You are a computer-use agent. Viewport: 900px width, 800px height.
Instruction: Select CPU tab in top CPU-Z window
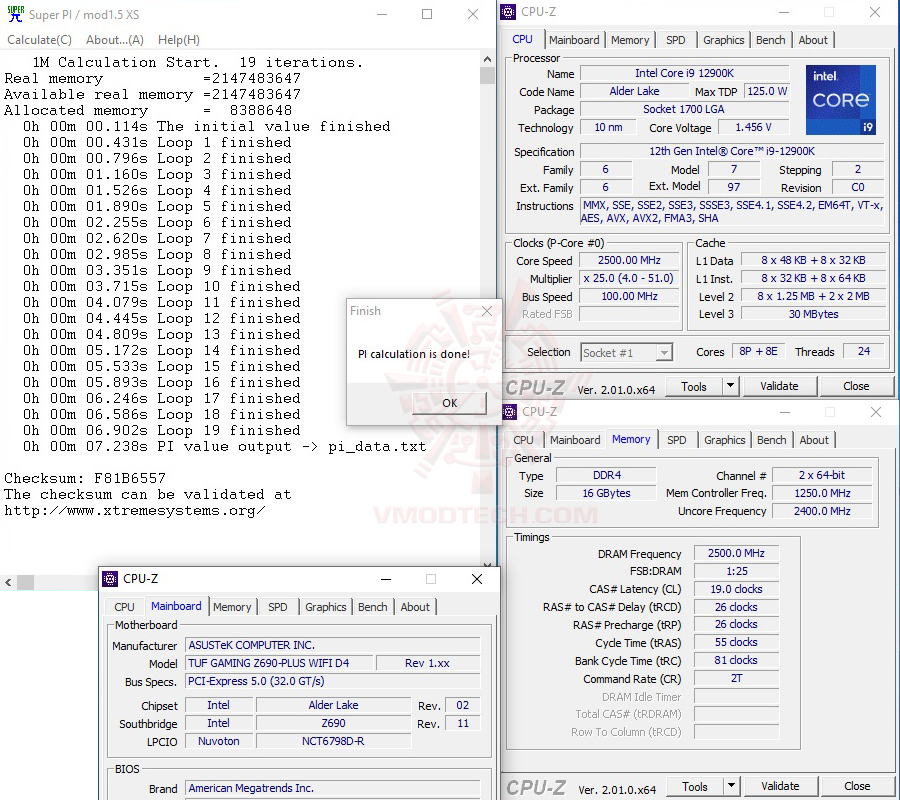522,39
